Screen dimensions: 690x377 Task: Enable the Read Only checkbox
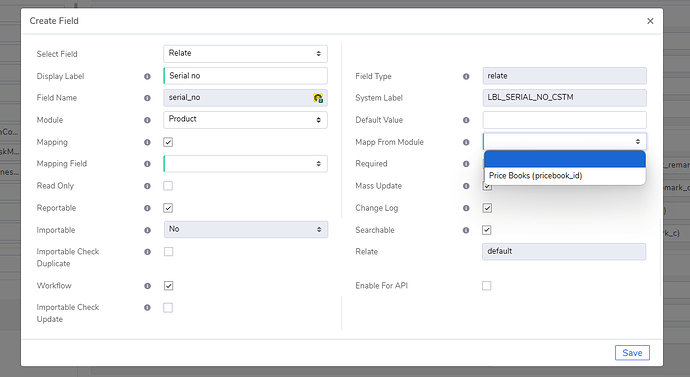point(168,186)
